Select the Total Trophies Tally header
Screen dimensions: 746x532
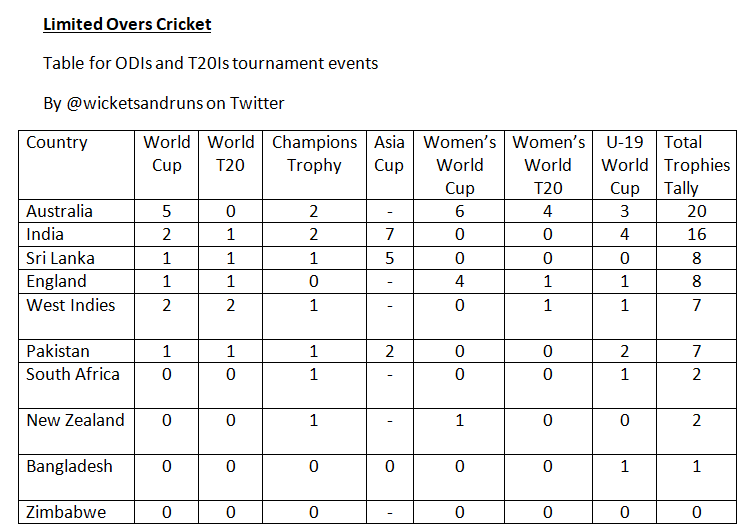click(x=697, y=165)
